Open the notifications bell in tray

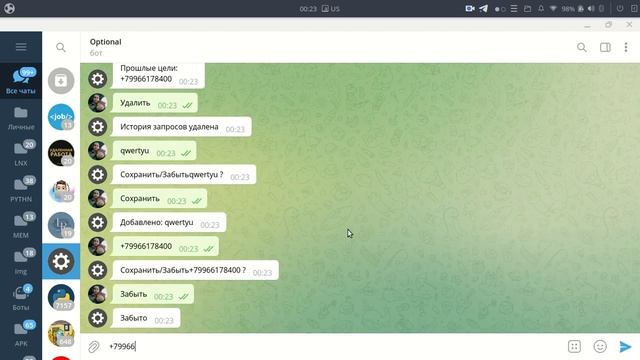tap(541, 9)
